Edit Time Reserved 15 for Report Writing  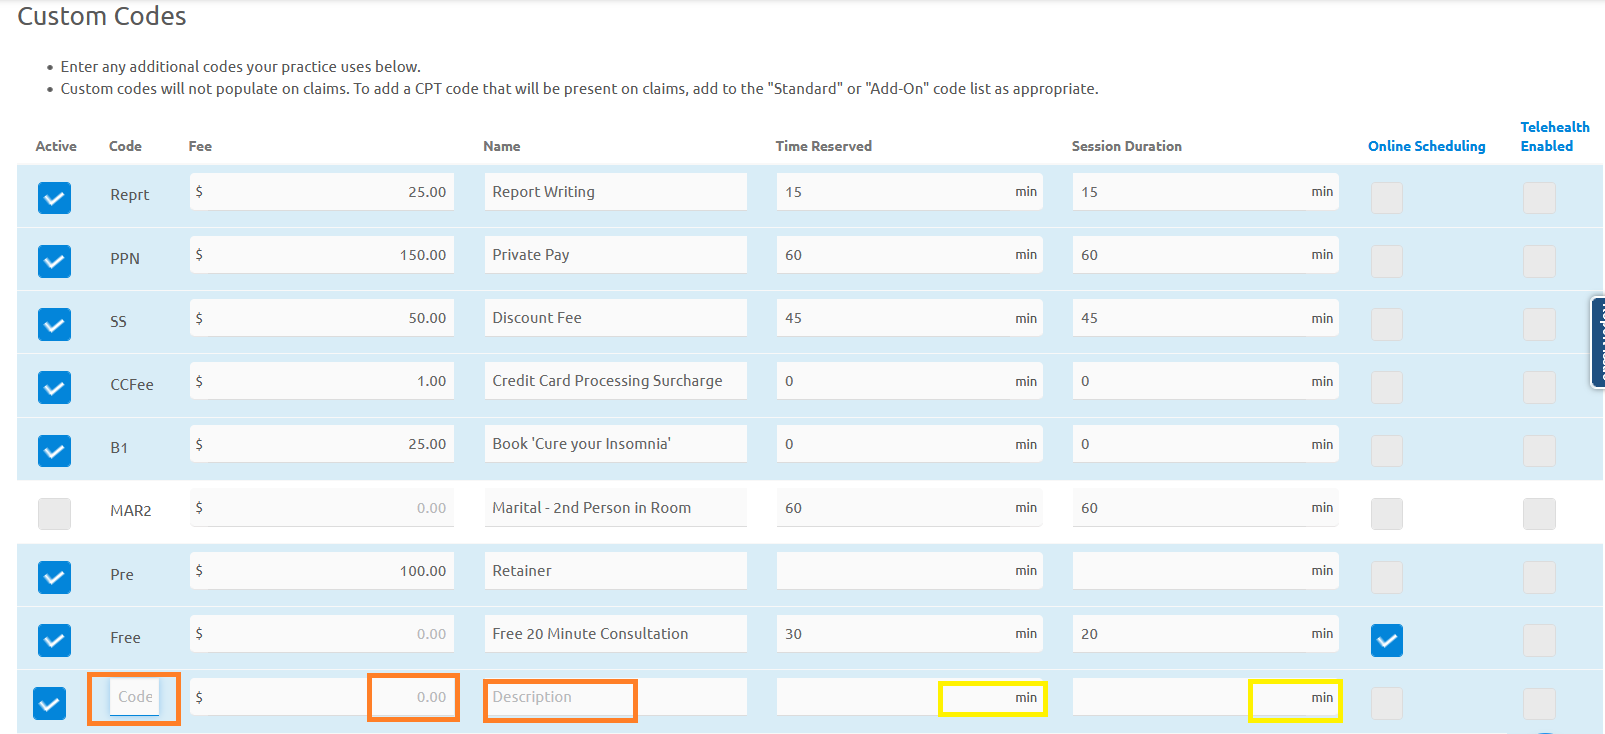909,192
